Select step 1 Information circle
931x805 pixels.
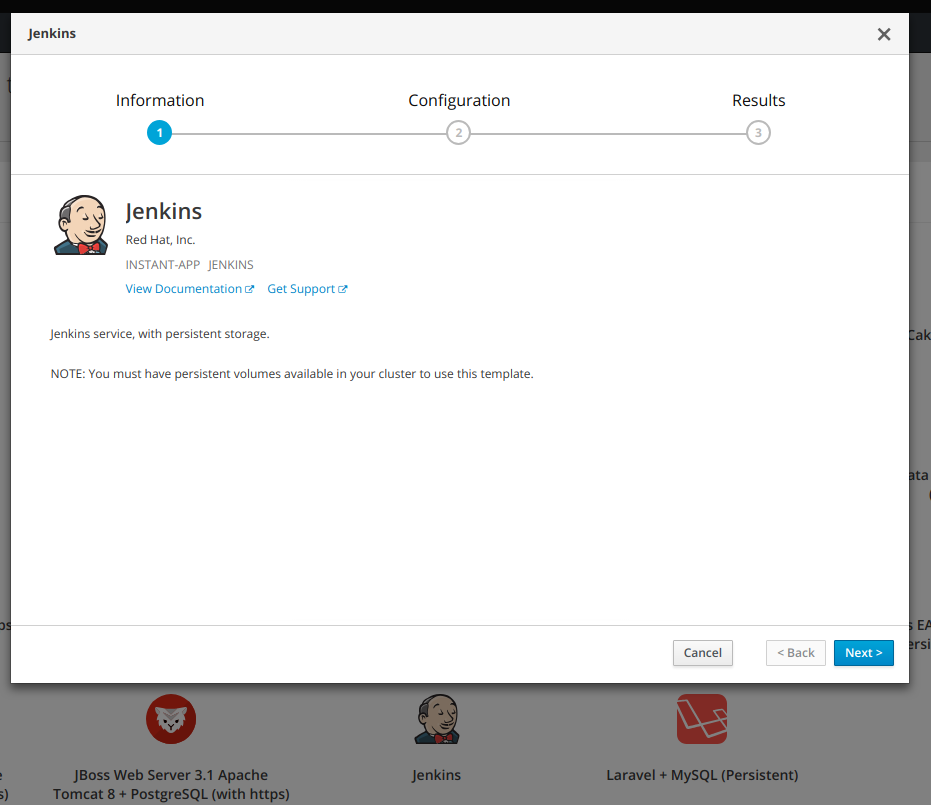coord(159,132)
